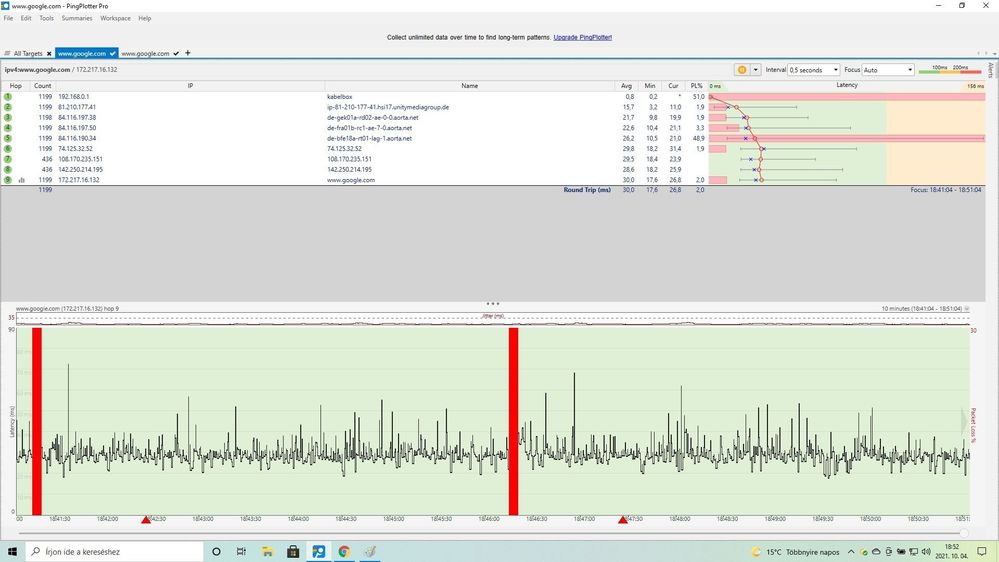This screenshot has width=999, height=562.
Task: Click the green hop 6 circle icon
Action: [8, 148]
